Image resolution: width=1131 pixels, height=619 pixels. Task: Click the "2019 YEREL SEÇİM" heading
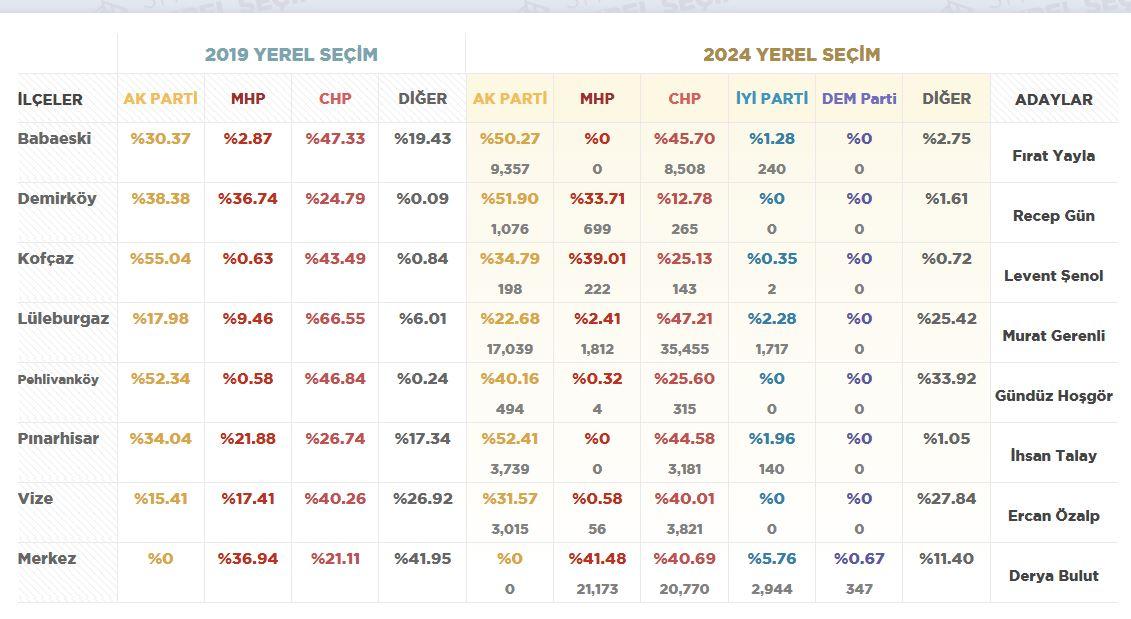click(x=291, y=55)
